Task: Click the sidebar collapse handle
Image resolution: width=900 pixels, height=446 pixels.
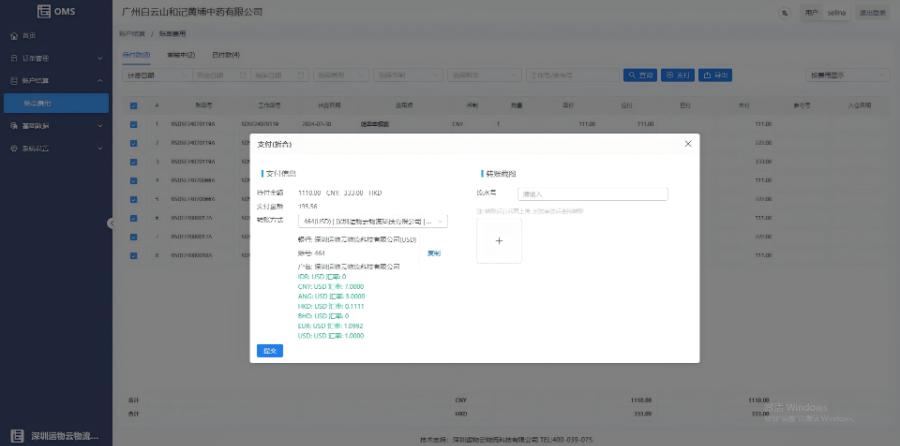Action: 110,223
